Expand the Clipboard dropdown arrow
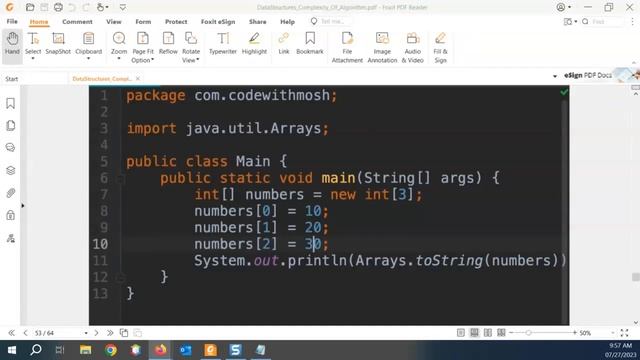This screenshot has height=360, width=640. point(89,59)
